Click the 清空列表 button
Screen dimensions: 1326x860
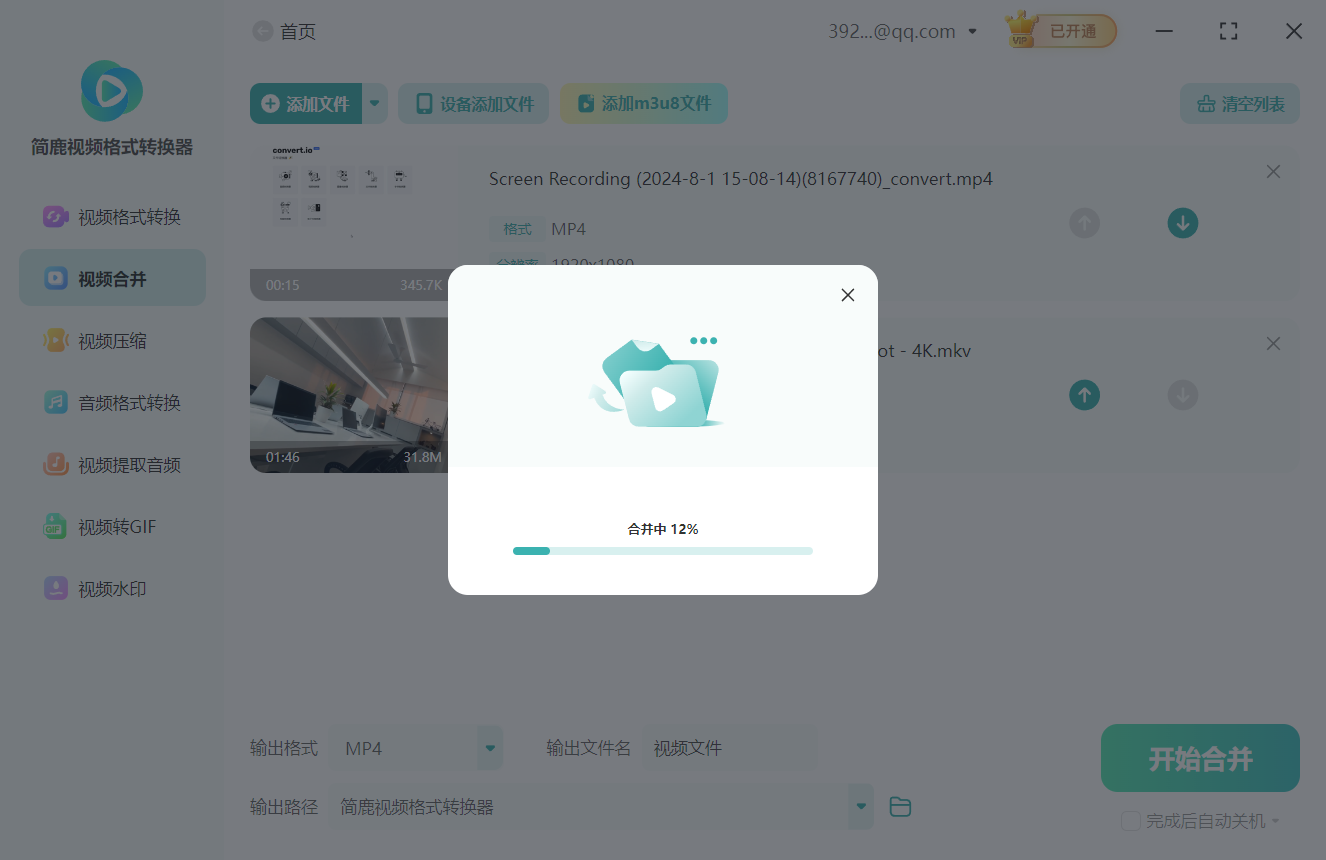pyautogui.click(x=1240, y=104)
